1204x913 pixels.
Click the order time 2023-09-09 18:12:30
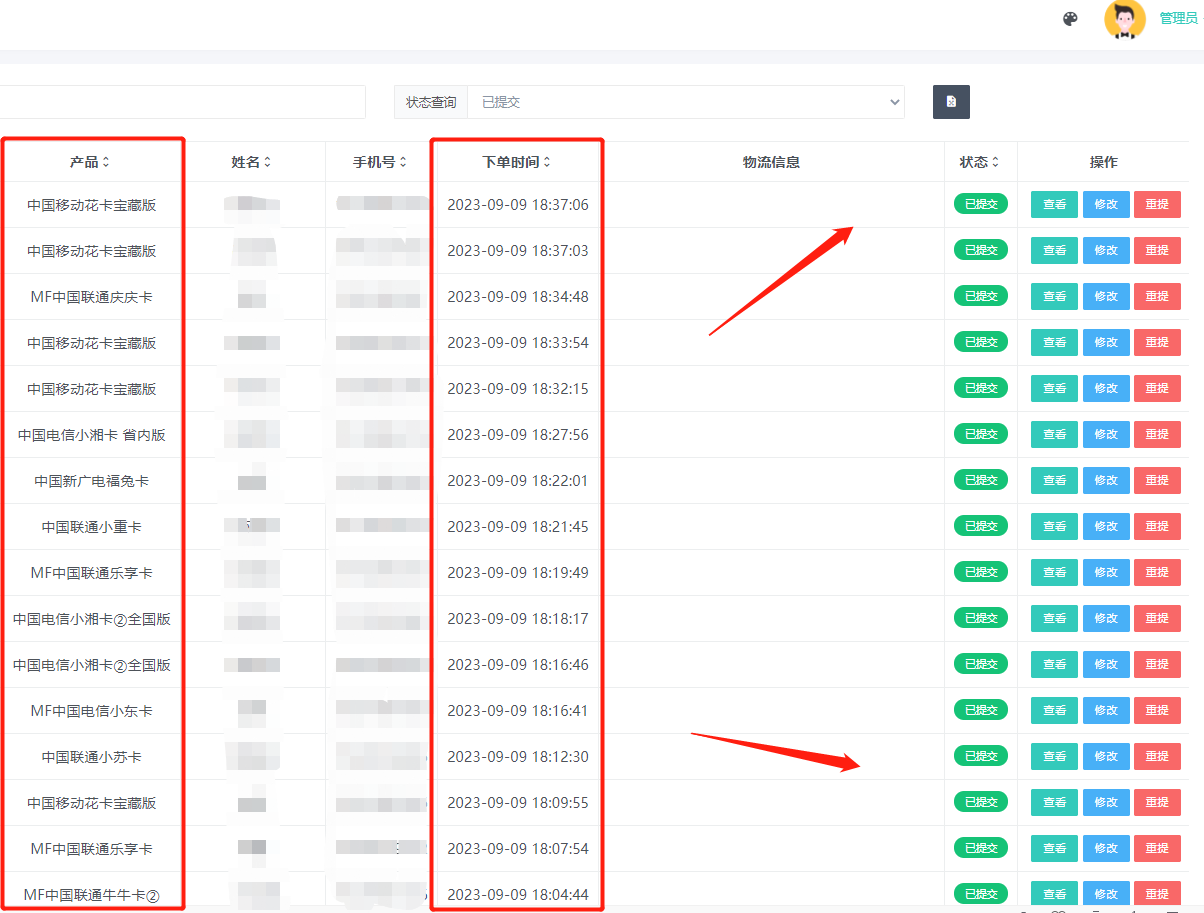(x=518, y=757)
